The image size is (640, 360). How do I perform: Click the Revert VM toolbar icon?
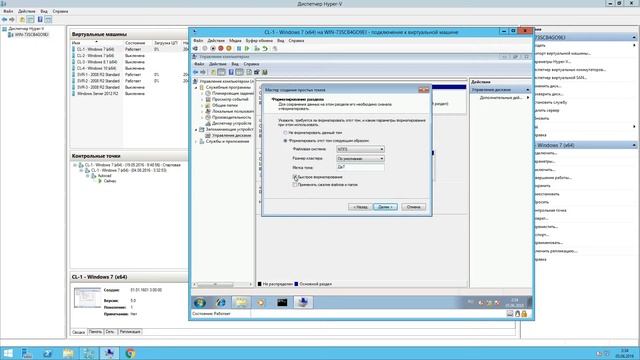click(265, 49)
